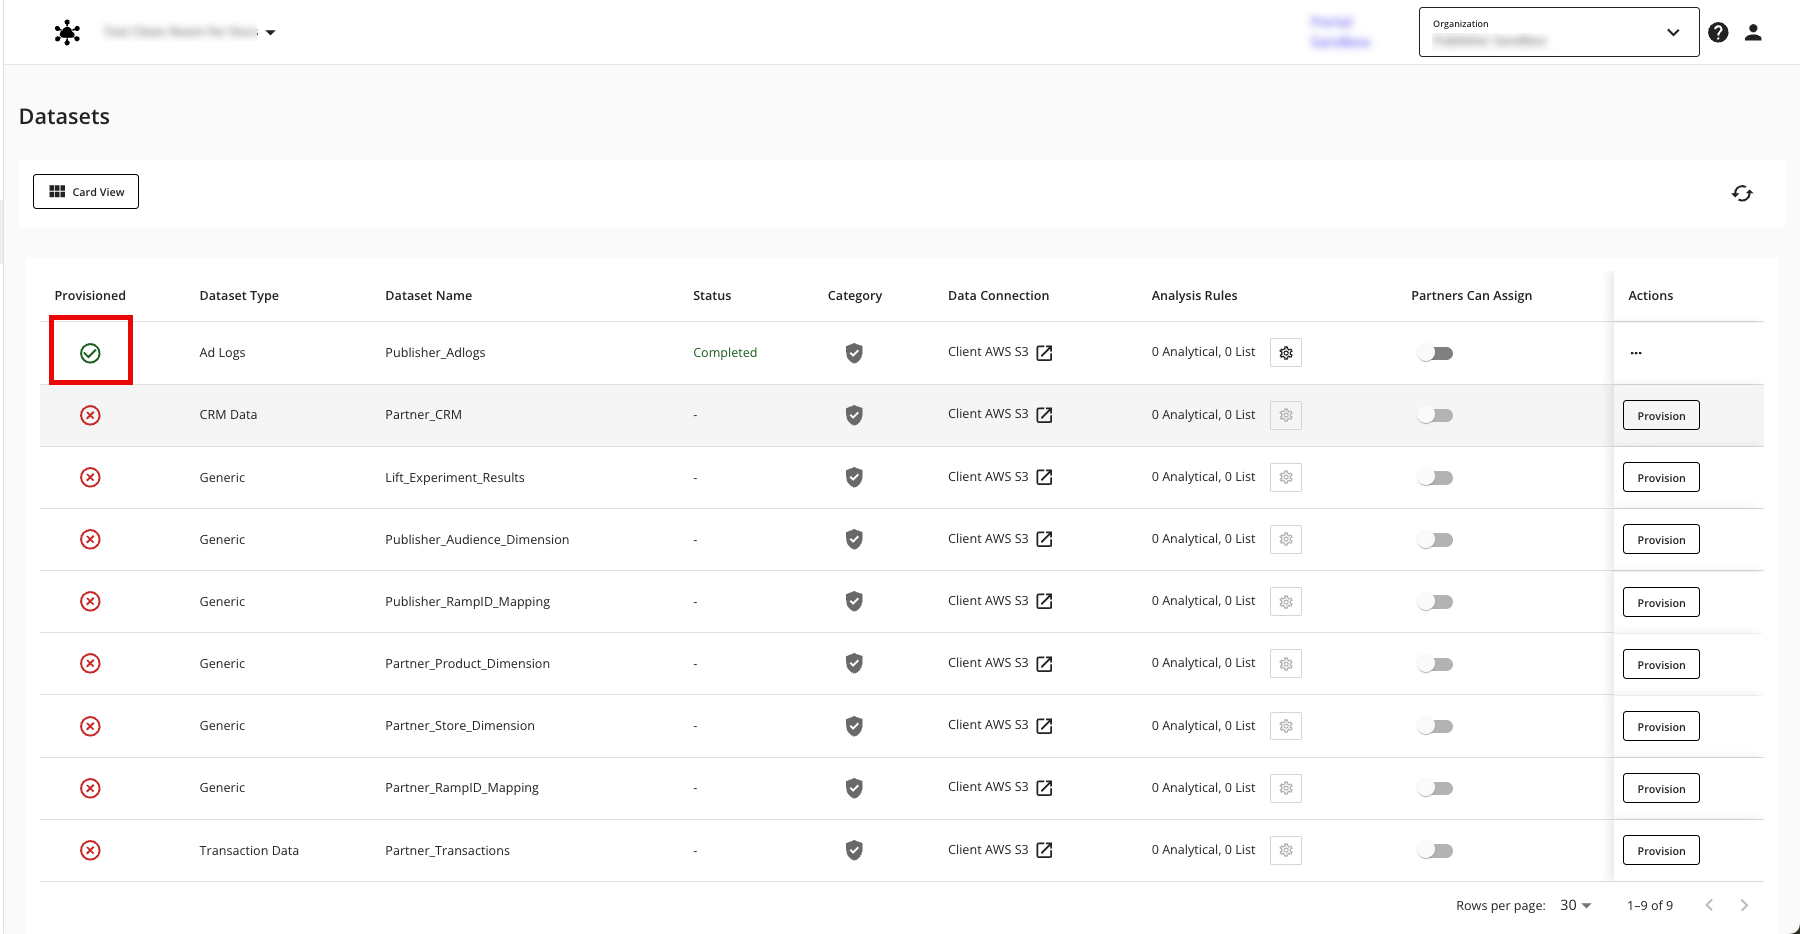
Task: Click the app logo in the header
Action: coord(67,33)
